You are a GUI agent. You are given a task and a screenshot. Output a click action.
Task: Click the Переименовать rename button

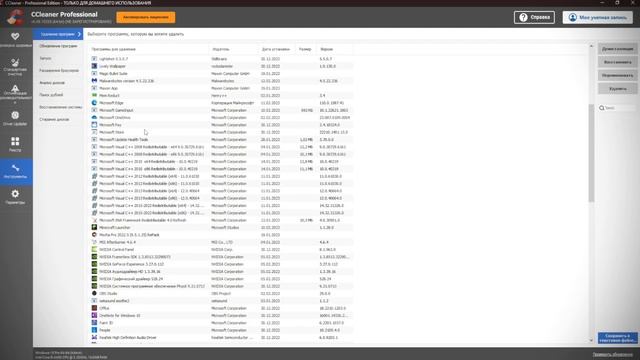(618, 76)
